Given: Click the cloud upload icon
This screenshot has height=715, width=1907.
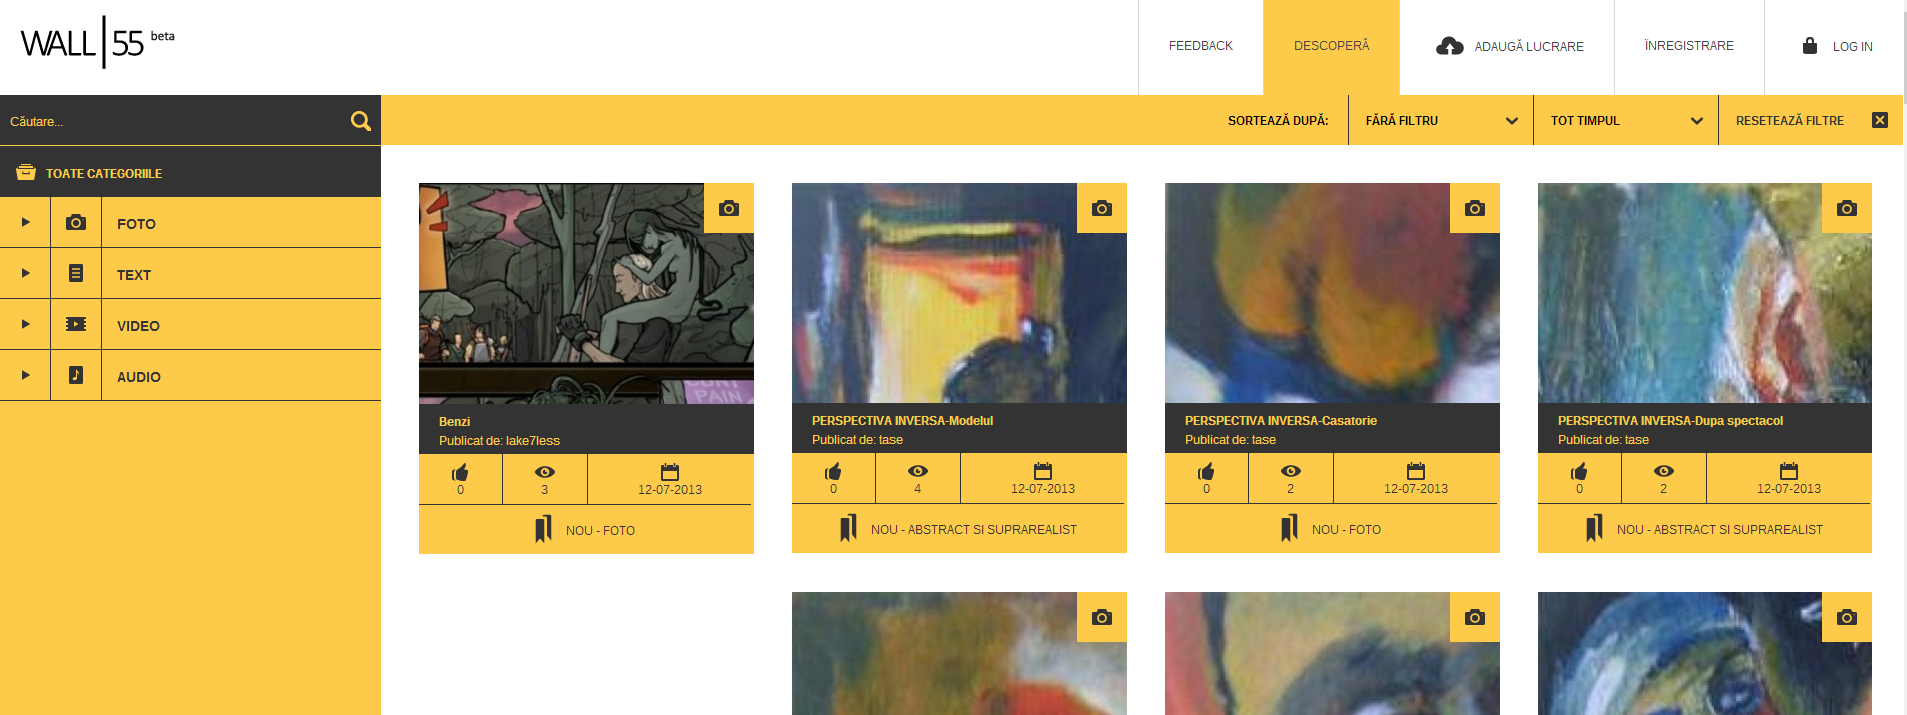Looking at the screenshot, I should click(x=1449, y=46).
